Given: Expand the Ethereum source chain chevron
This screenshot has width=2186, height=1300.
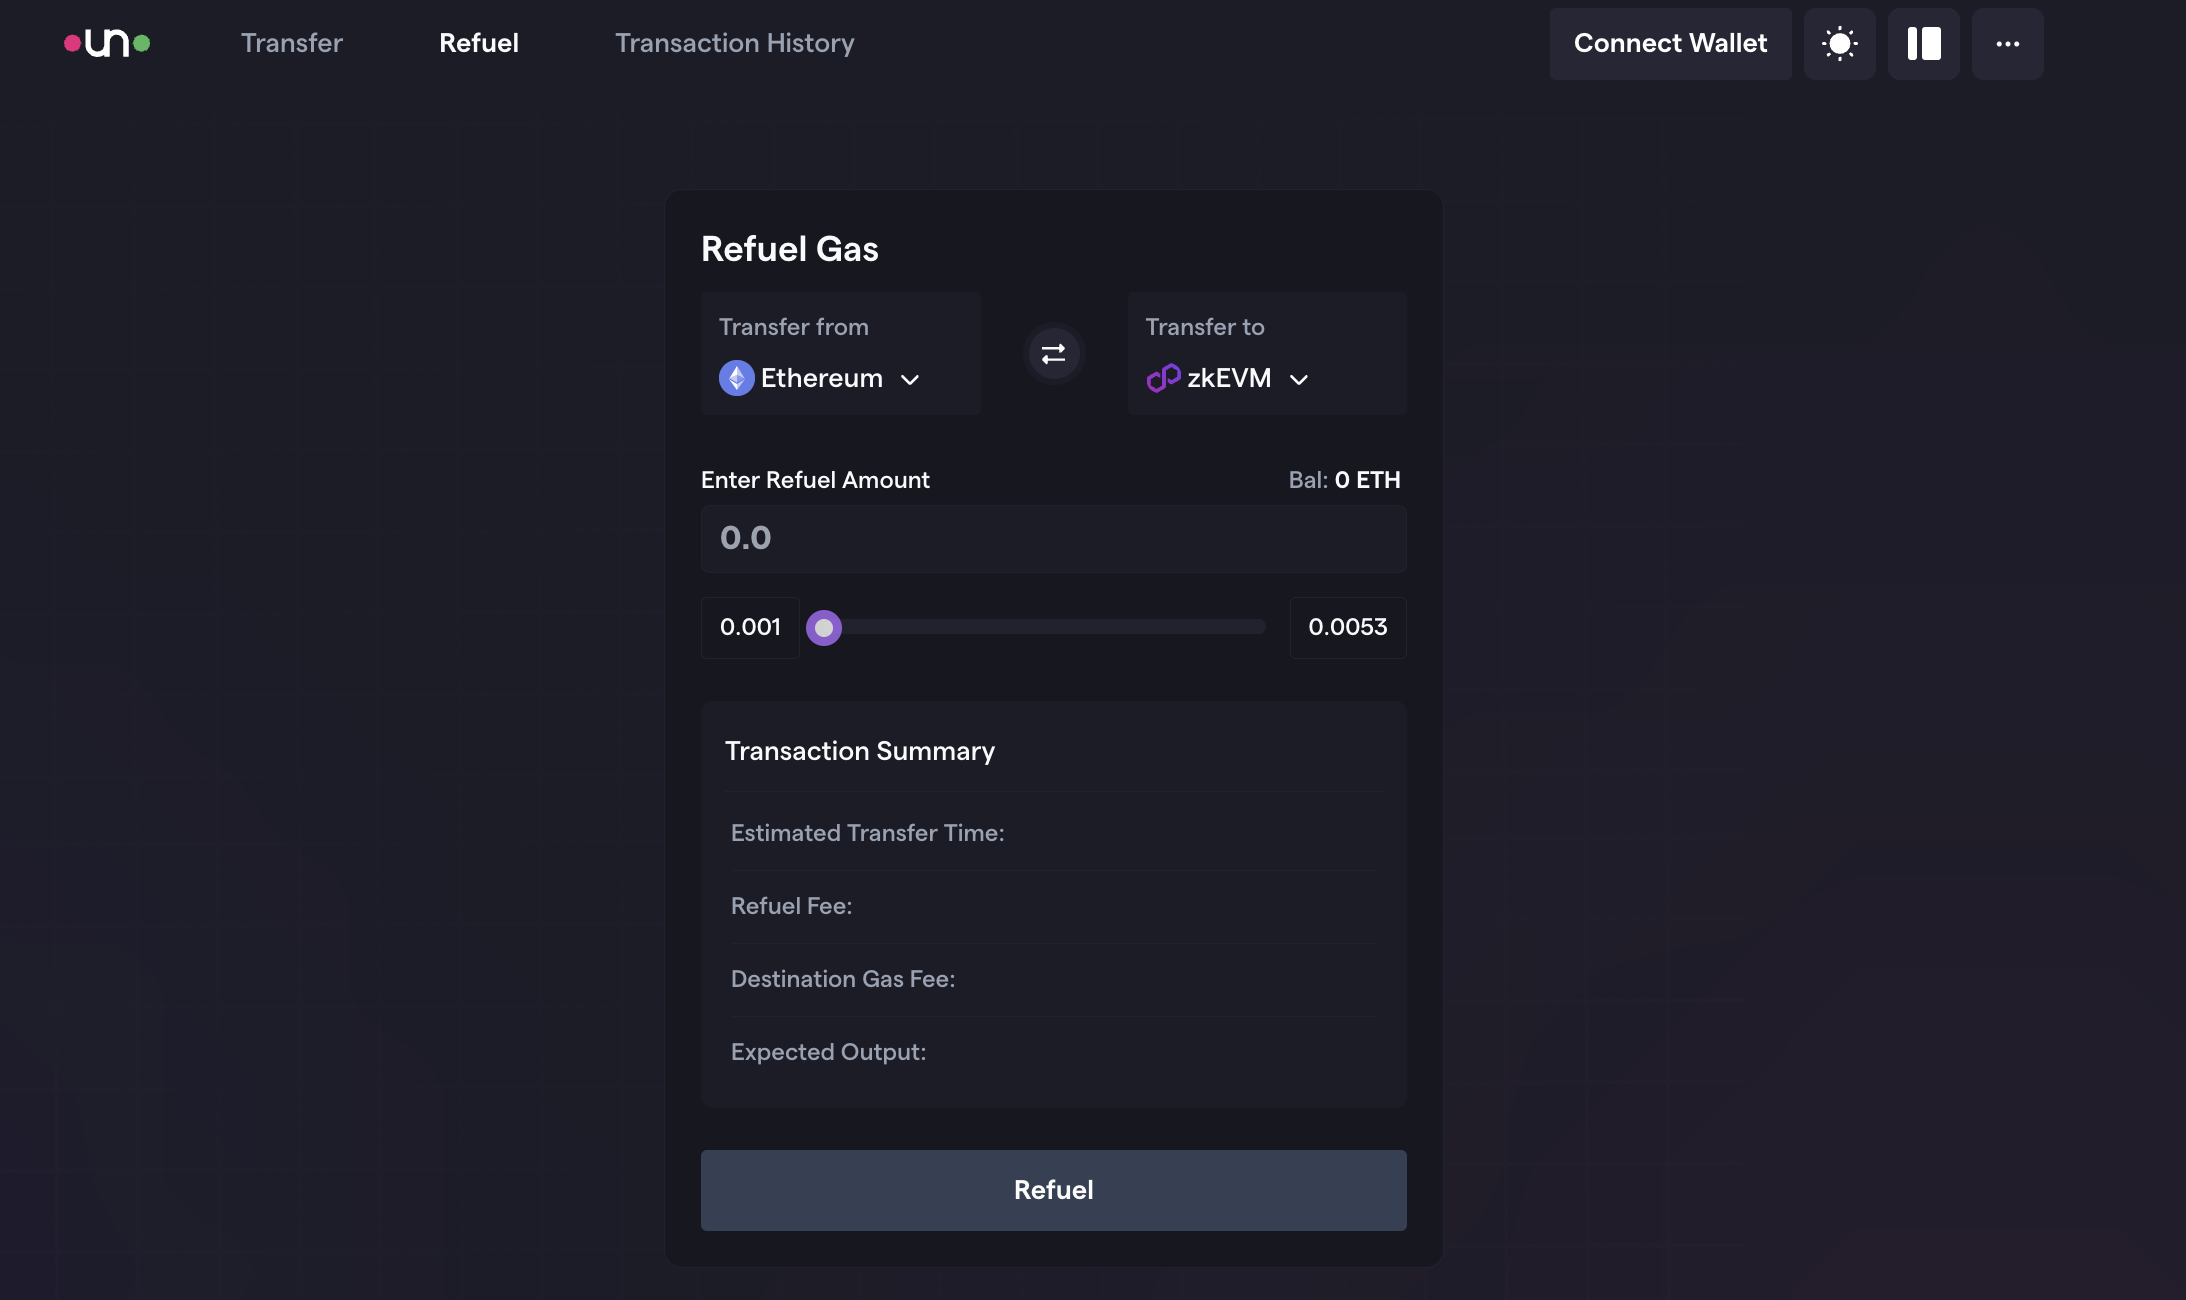Looking at the screenshot, I should pyautogui.click(x=910, y=380).
